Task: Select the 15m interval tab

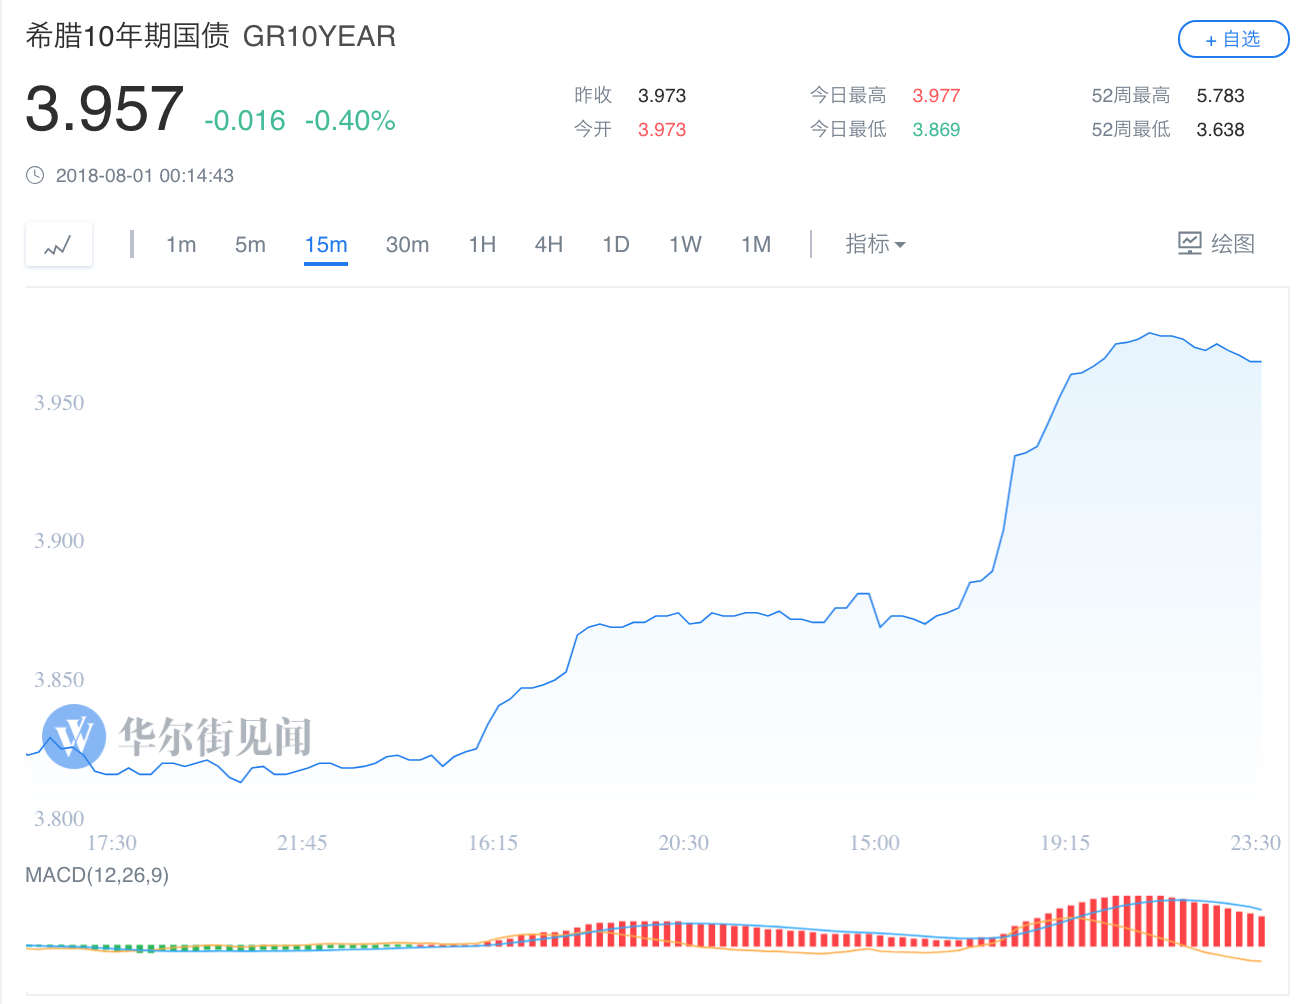Action: [x=326, y=244]
